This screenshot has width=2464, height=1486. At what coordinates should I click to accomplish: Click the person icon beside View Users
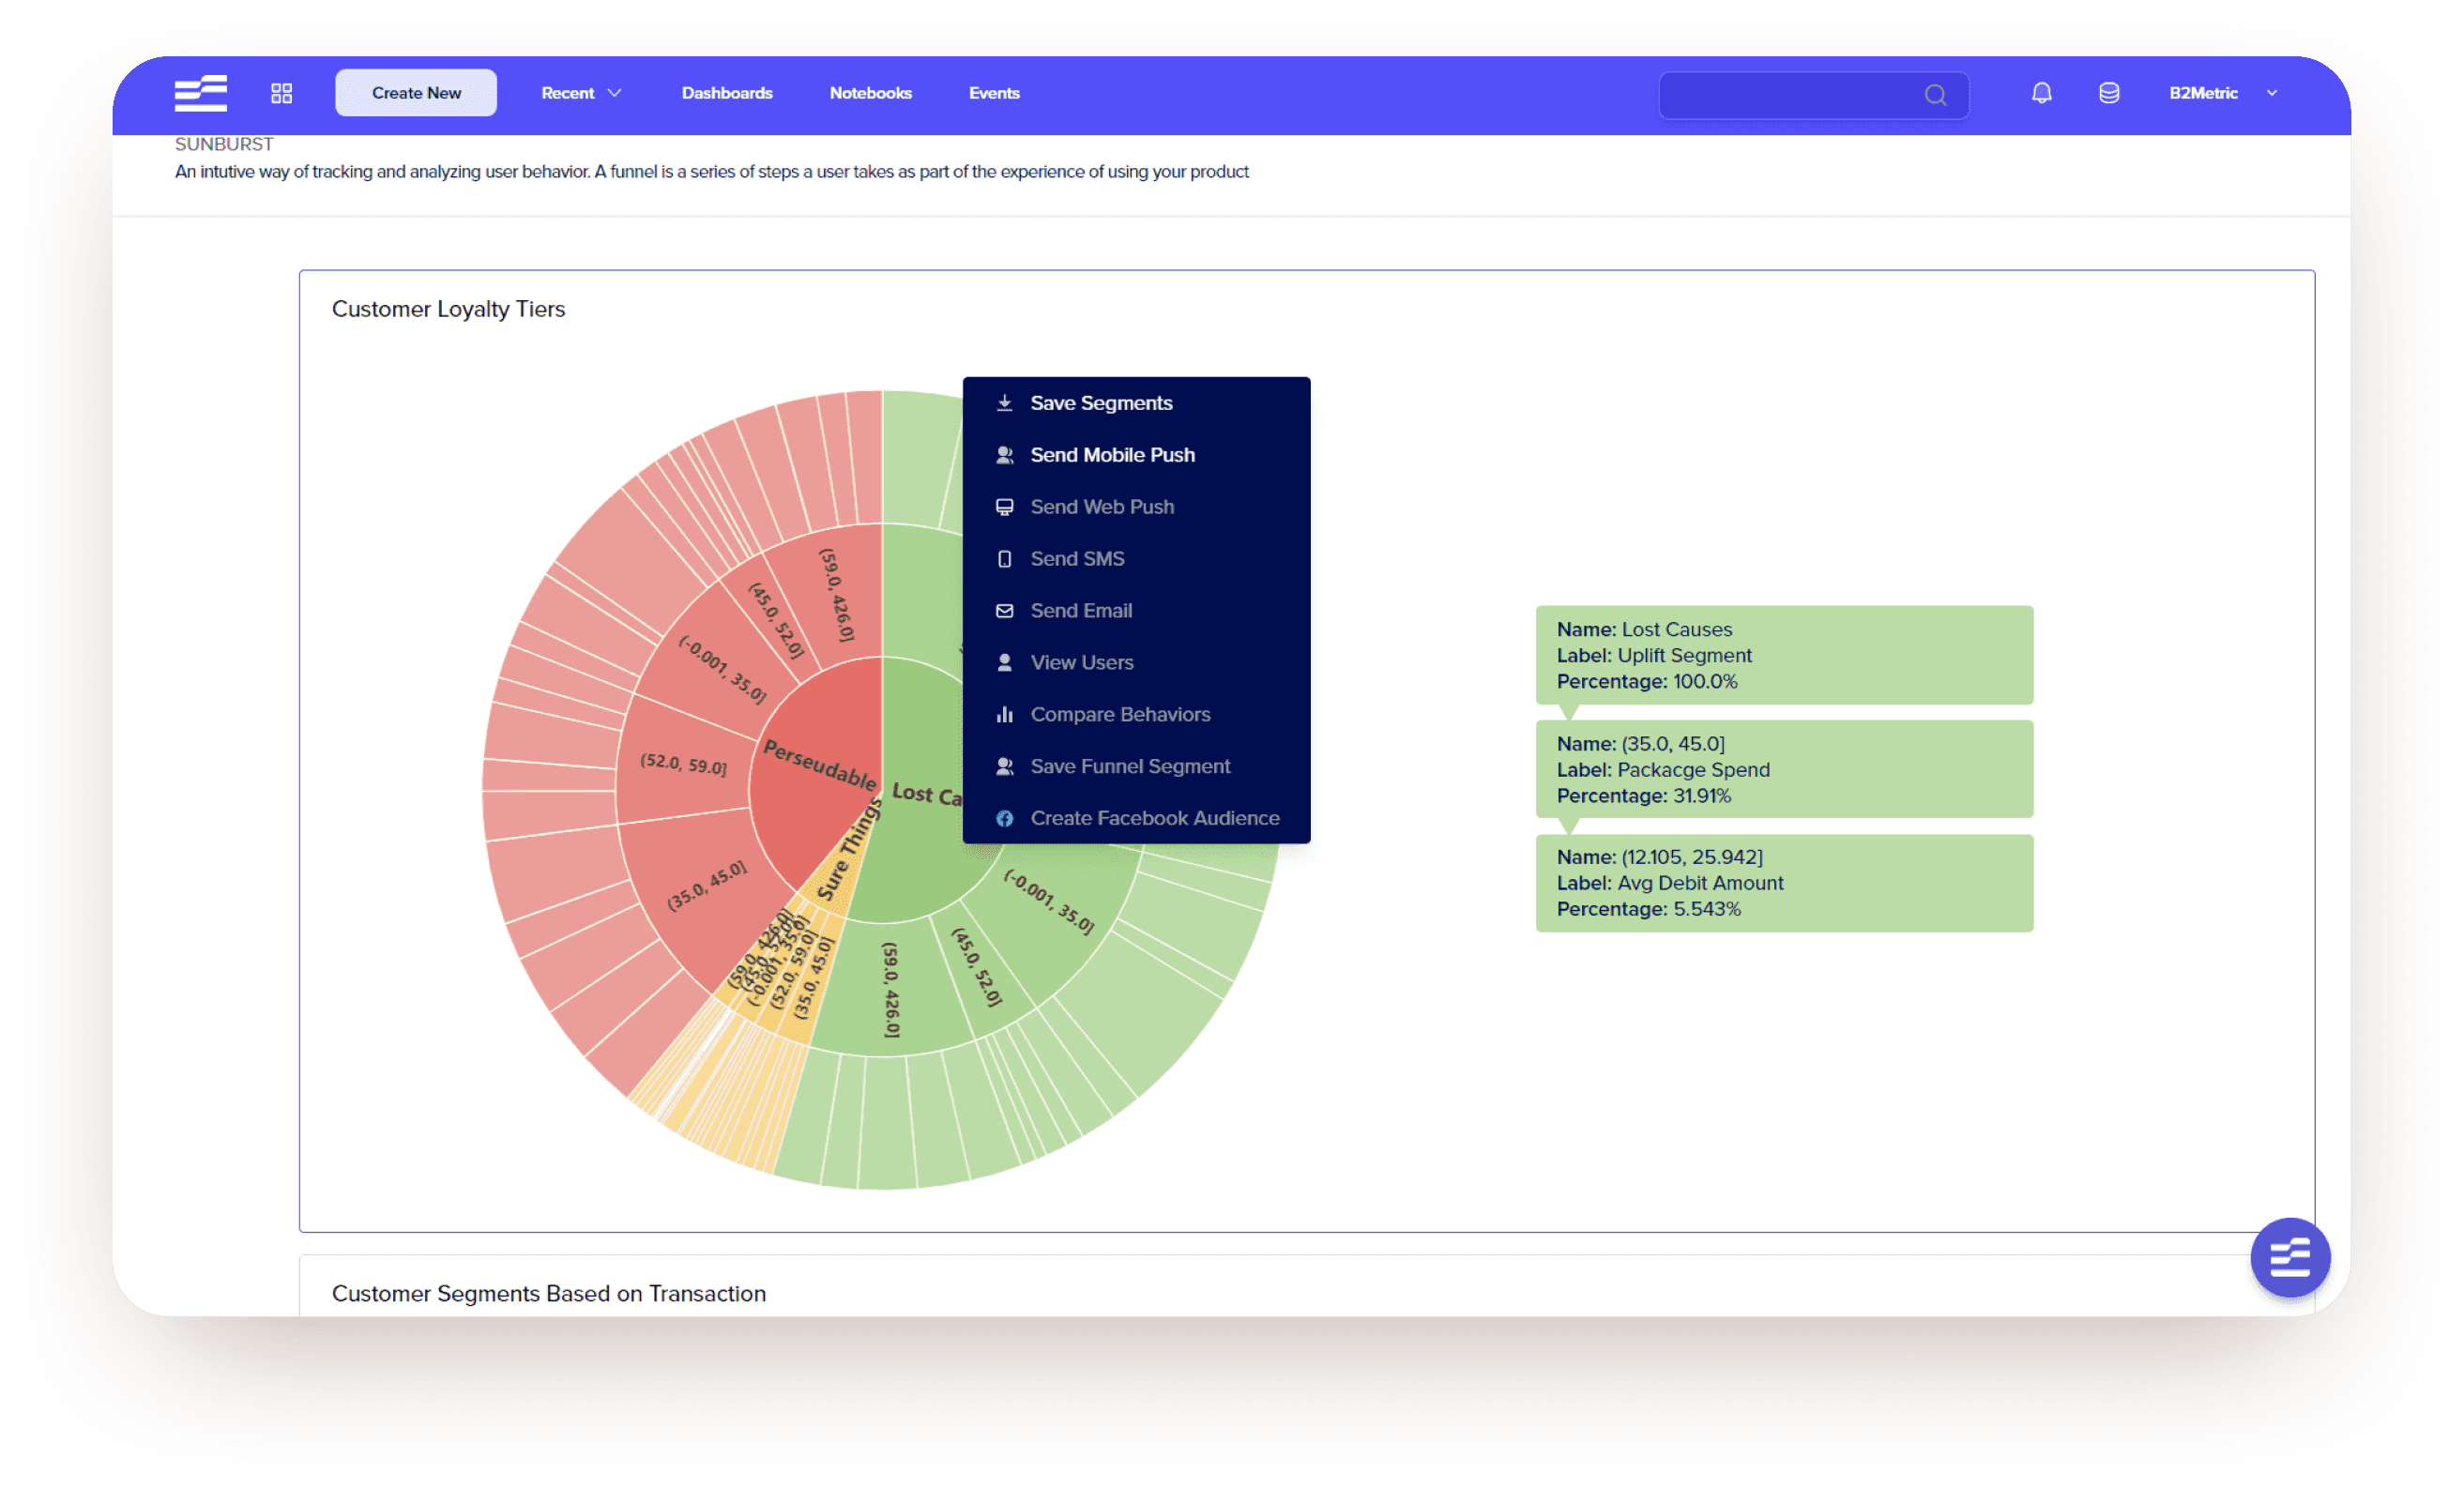(1004, 663)
